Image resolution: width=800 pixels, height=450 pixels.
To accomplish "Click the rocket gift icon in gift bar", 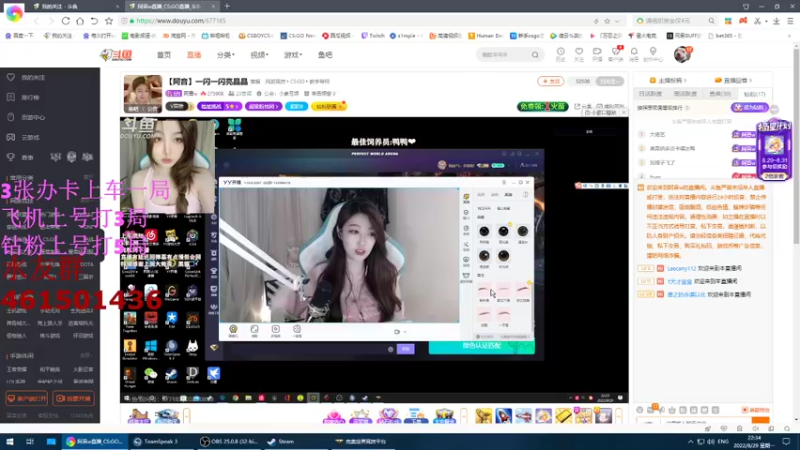I will point(504,416).
